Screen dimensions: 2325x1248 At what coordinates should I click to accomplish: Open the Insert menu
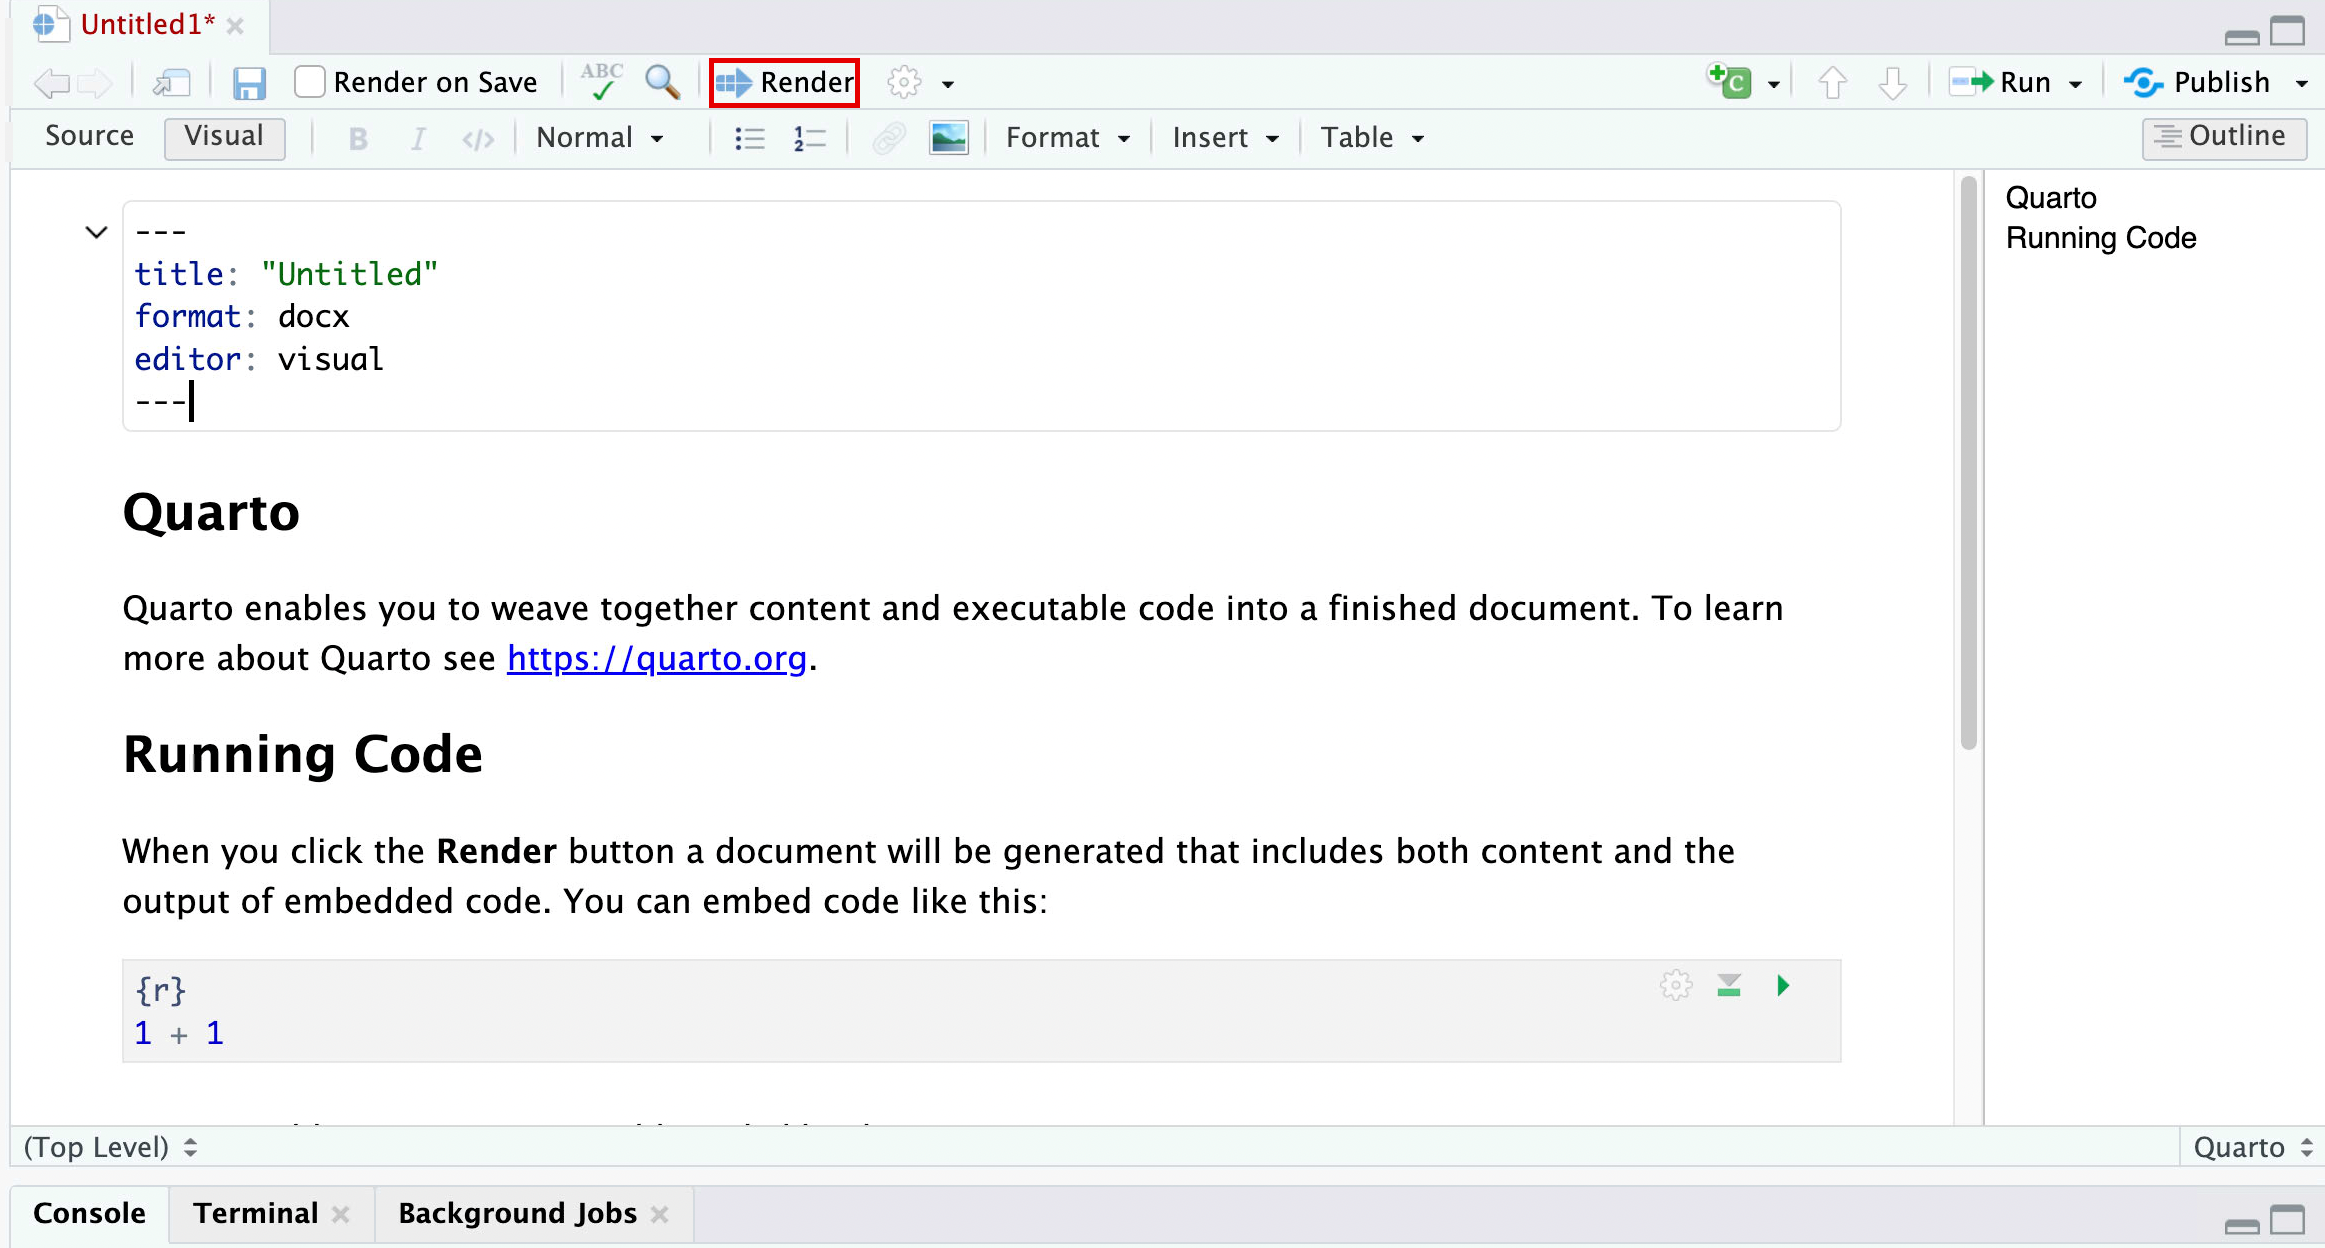[x=1225, y=138]
